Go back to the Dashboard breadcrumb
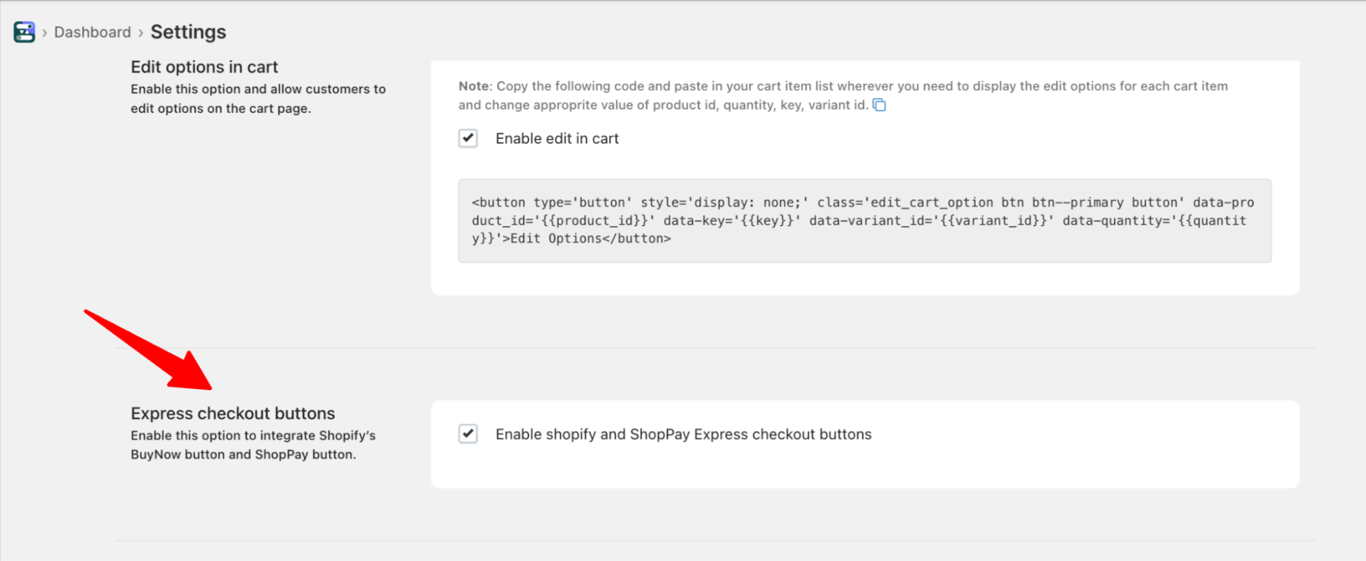Viewport: 1366px width, 561px height. click(92, 32)
